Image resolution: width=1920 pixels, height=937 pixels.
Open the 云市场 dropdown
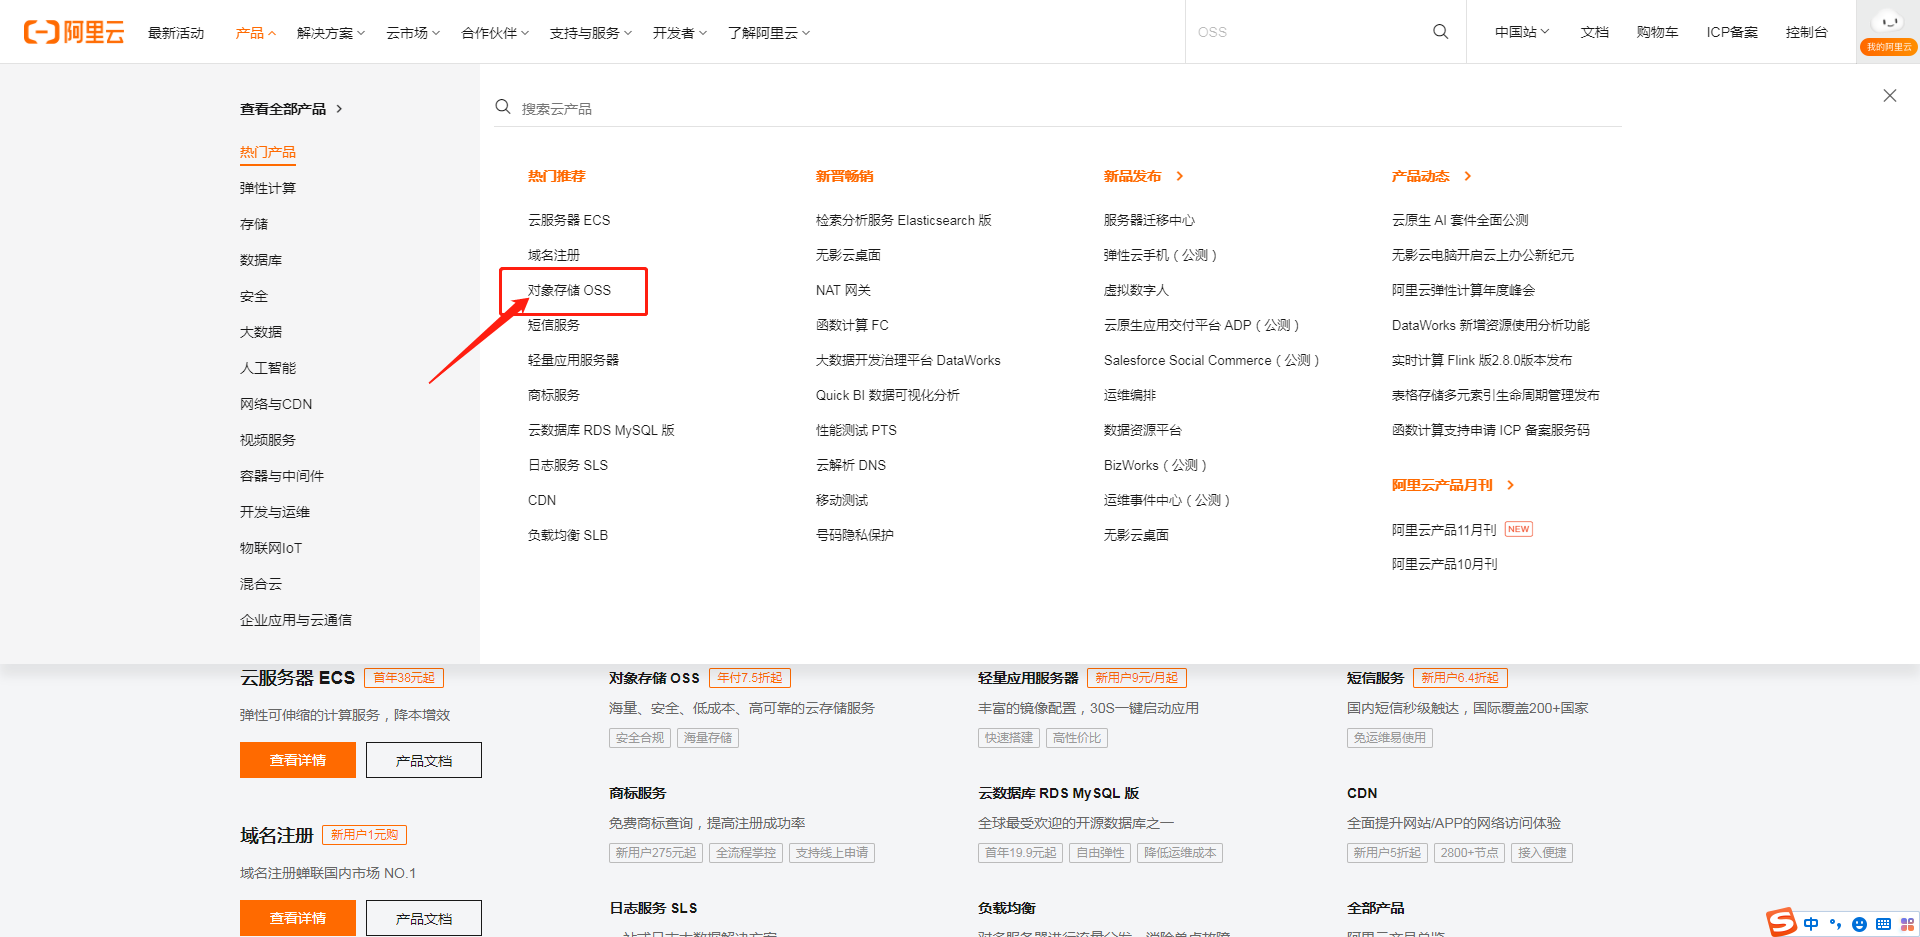pyautogui.click(x=413, y=33)
